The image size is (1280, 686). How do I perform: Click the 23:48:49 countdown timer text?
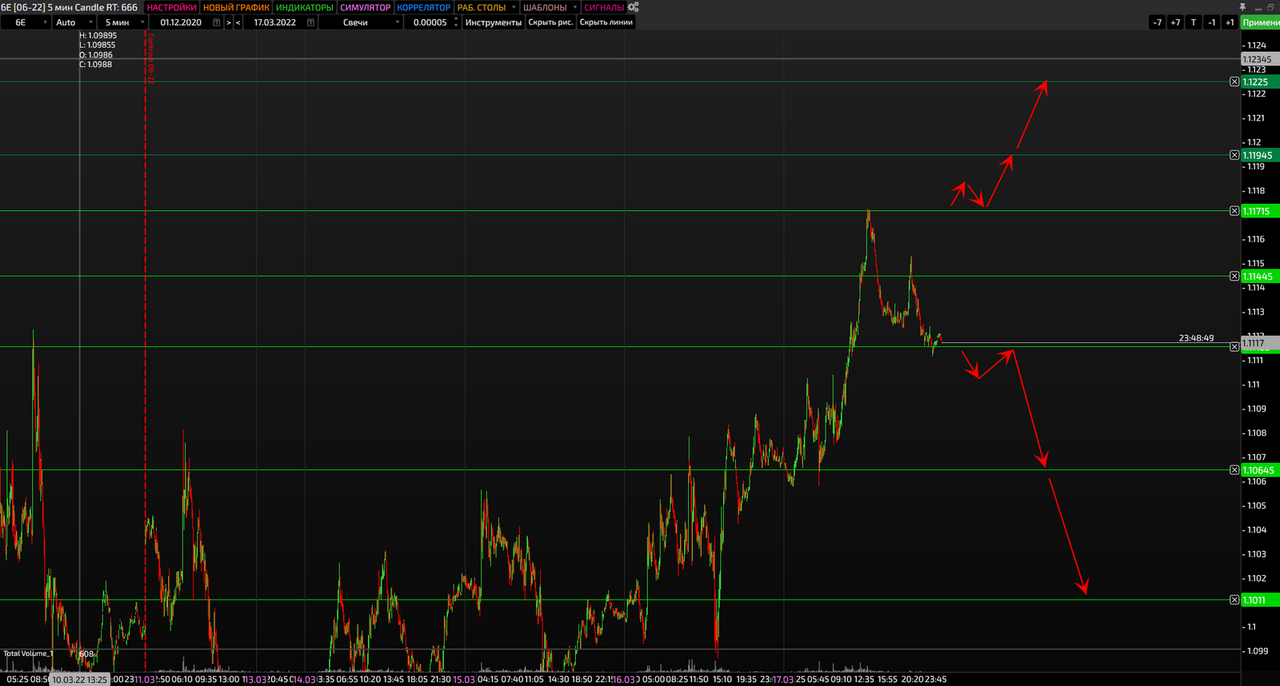tap(1196, 338)
